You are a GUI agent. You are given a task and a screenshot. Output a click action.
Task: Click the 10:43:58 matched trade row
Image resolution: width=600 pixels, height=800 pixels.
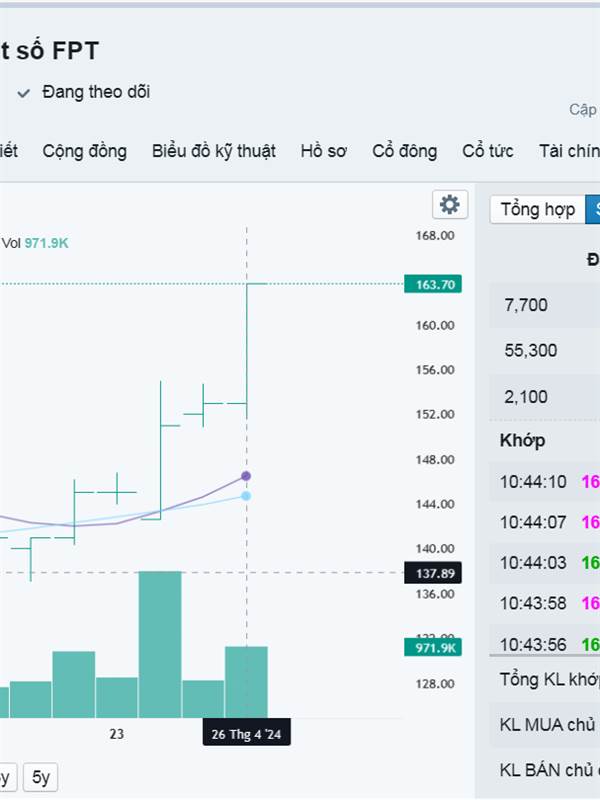click(x=545, y=603)
